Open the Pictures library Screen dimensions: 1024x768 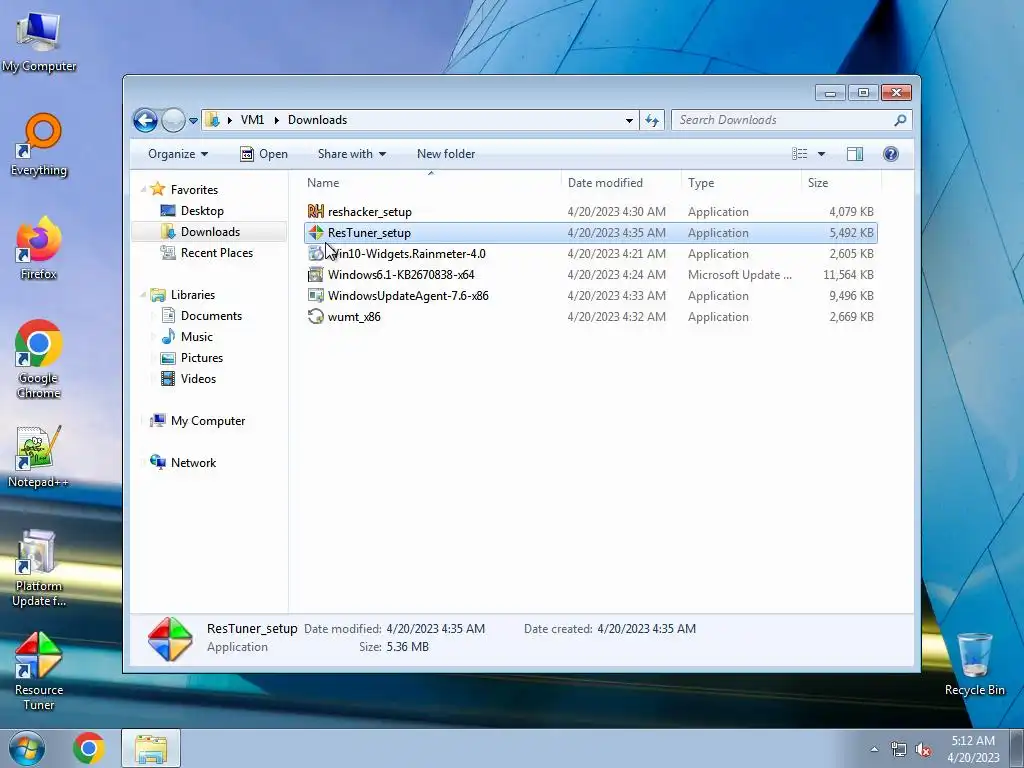pyautogui.click(x=201, y=358)
